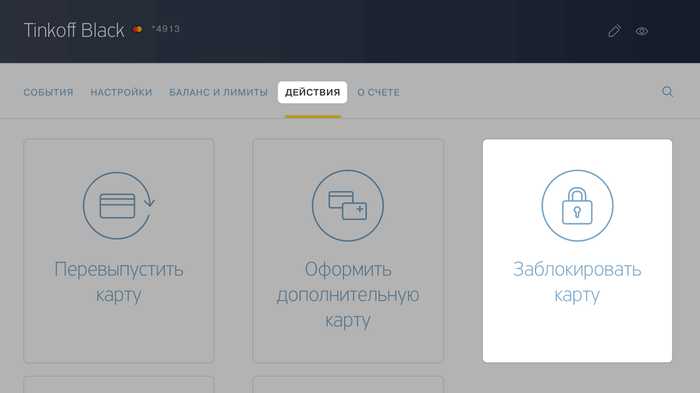Click the Tinkoff Black account title

[x=74, y=30]
